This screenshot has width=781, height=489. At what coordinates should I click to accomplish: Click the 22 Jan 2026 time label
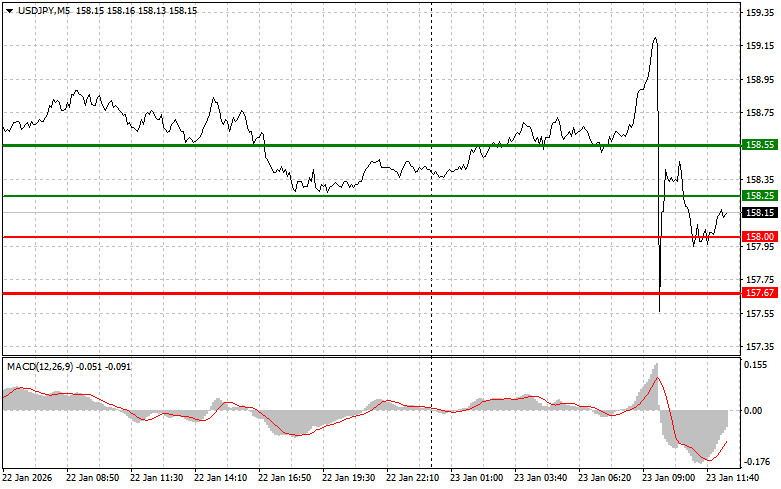tap(27, 478)
